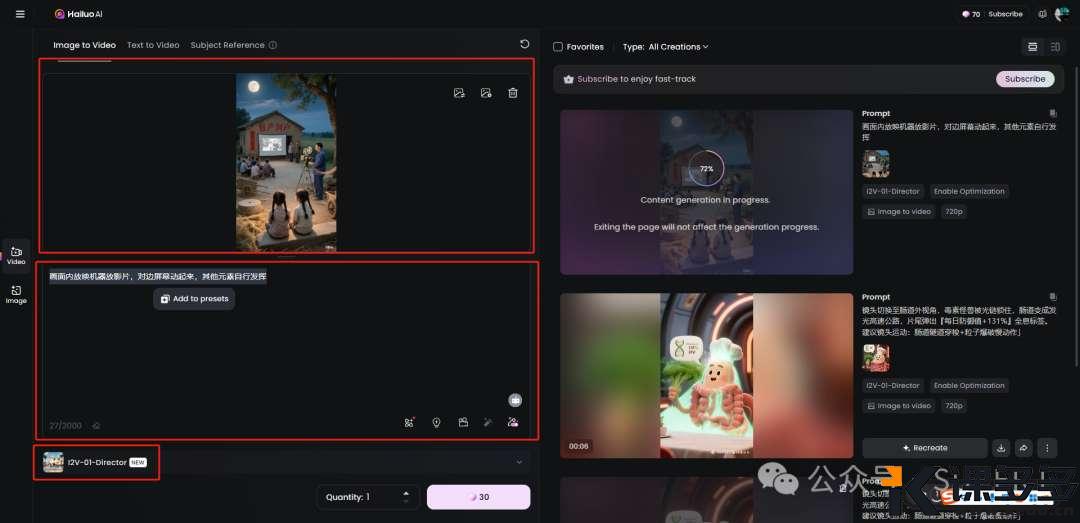Select Image mode in left sidebar

pos(16,294)
